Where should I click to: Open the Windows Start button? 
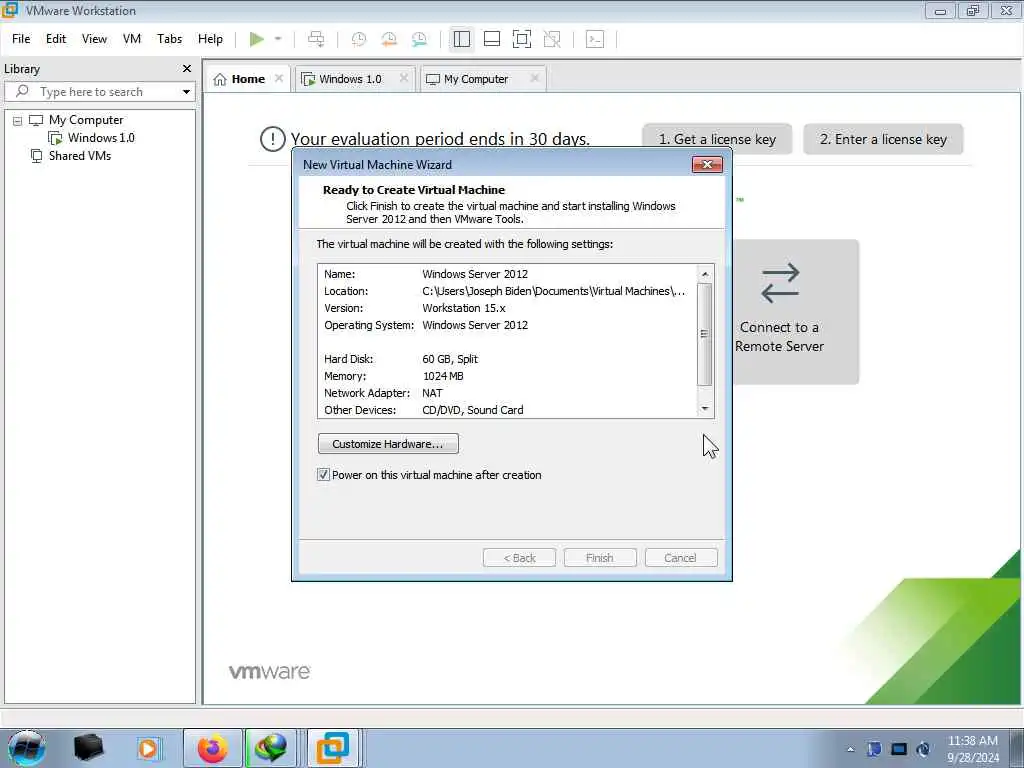(27, 748)
